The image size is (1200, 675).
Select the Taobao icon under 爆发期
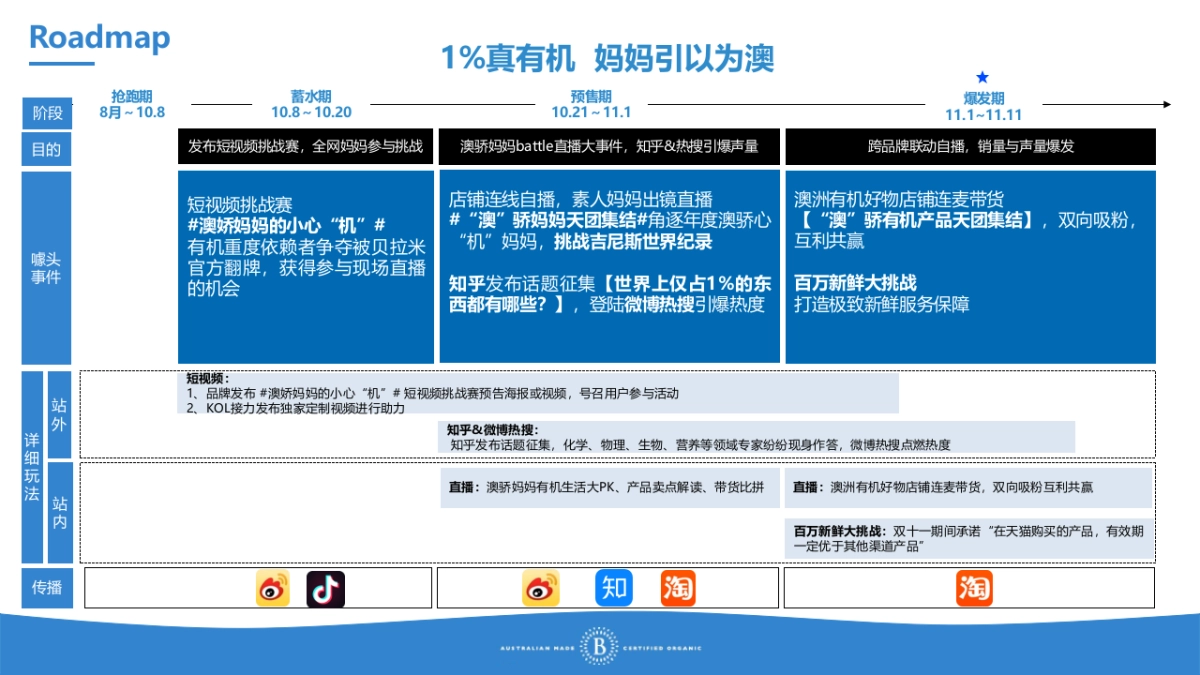[x=972, y=589]
